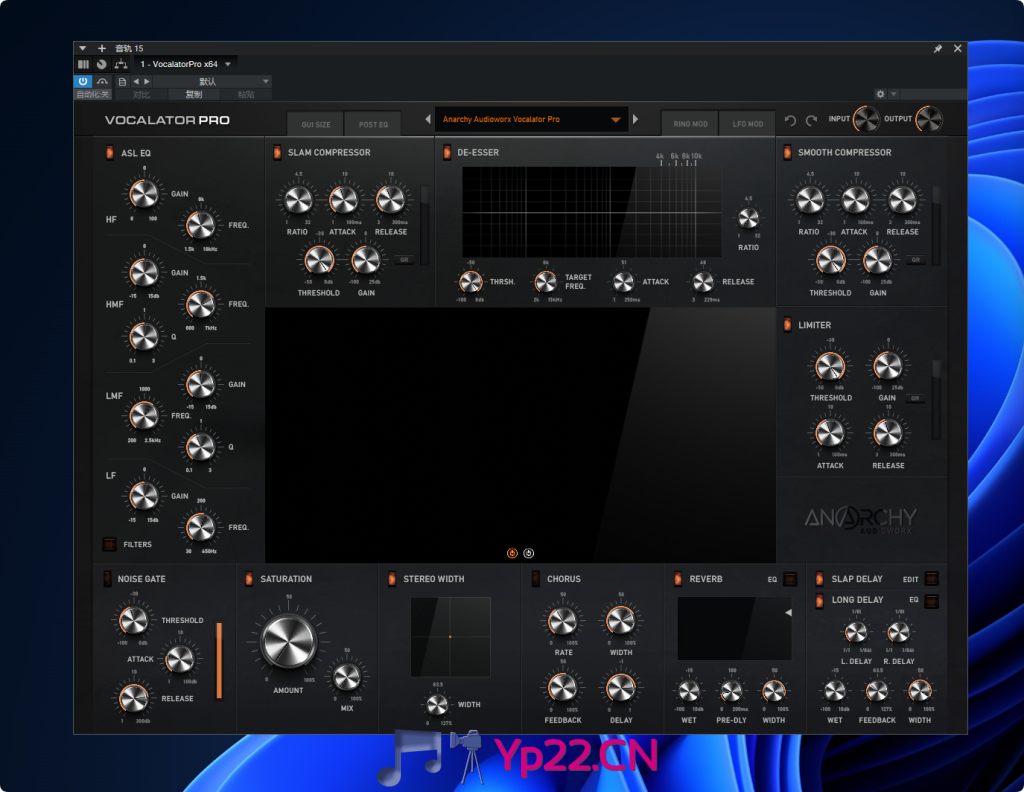Click Smooth Compressor GR indicator

(916, 260)
